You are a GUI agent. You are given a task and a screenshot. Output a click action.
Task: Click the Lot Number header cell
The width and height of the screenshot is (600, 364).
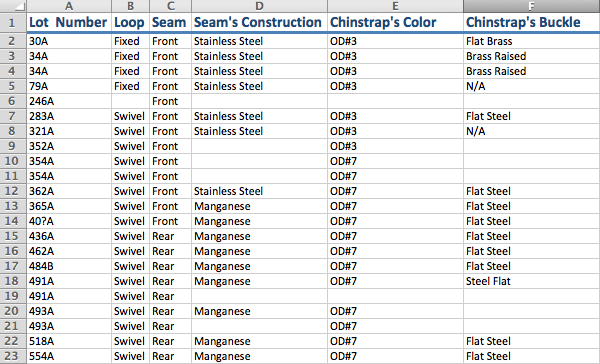69,23
